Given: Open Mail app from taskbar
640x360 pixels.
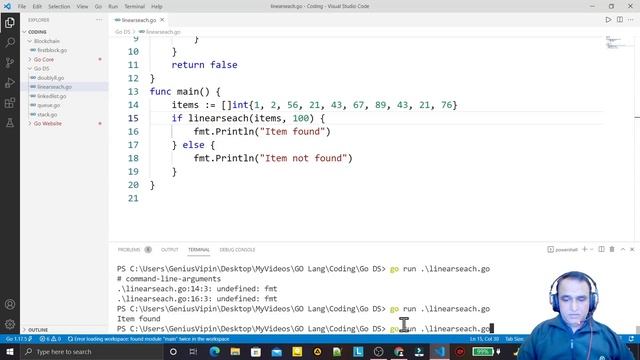Looking at the screenshot, I should pyautogui.click(x=276, y=351).
